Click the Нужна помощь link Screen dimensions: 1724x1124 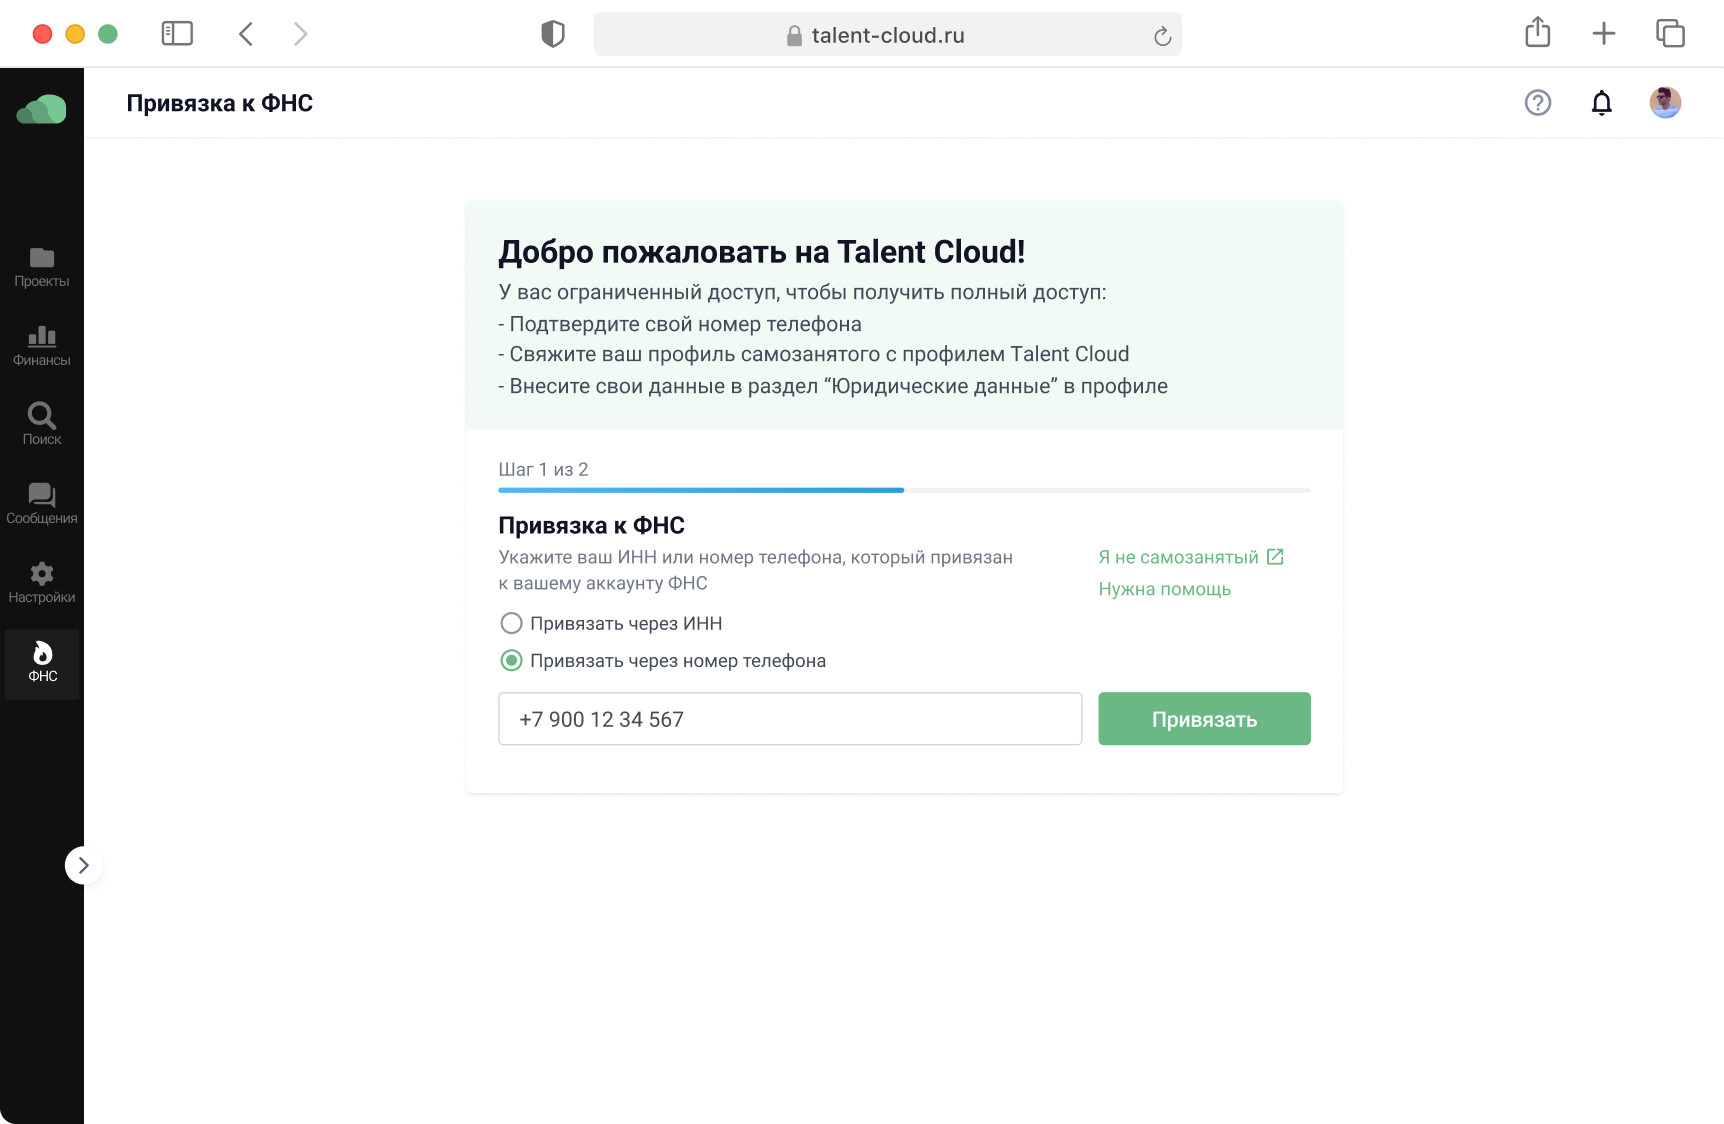pos(1164,589)
